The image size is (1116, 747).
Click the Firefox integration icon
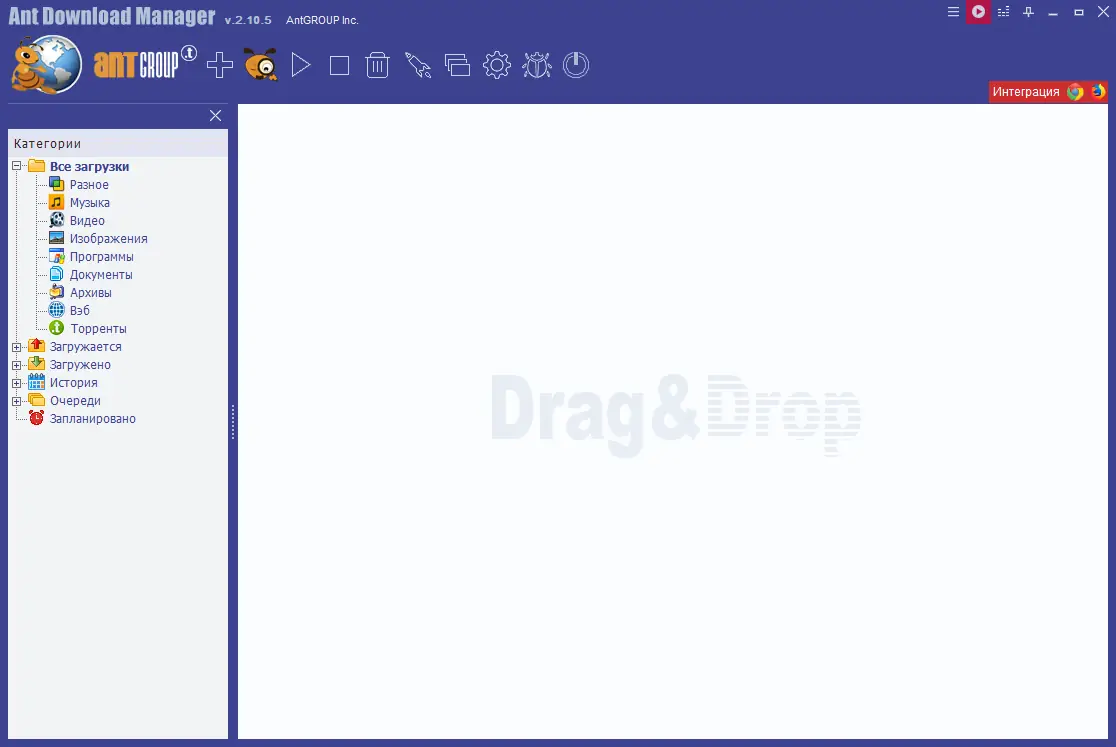(x=1097, y=92)
